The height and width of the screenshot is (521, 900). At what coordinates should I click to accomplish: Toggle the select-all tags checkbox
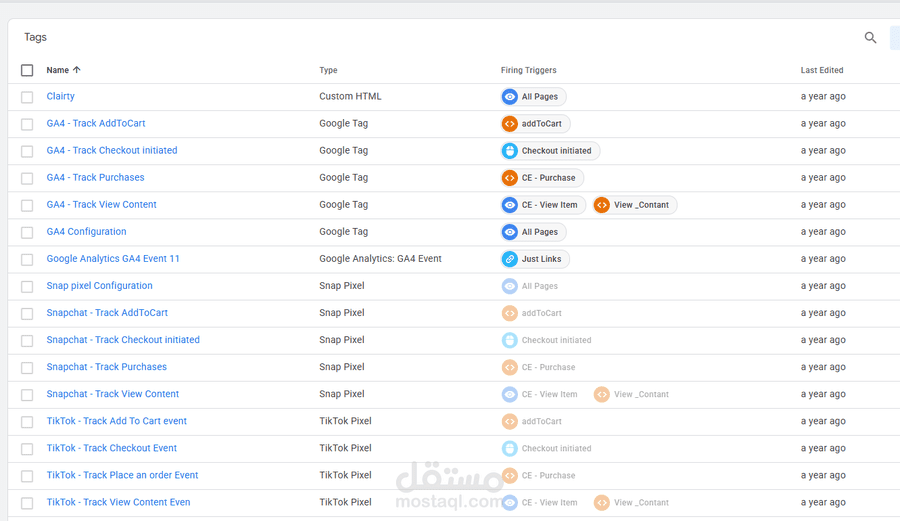(x=27, y=70)
